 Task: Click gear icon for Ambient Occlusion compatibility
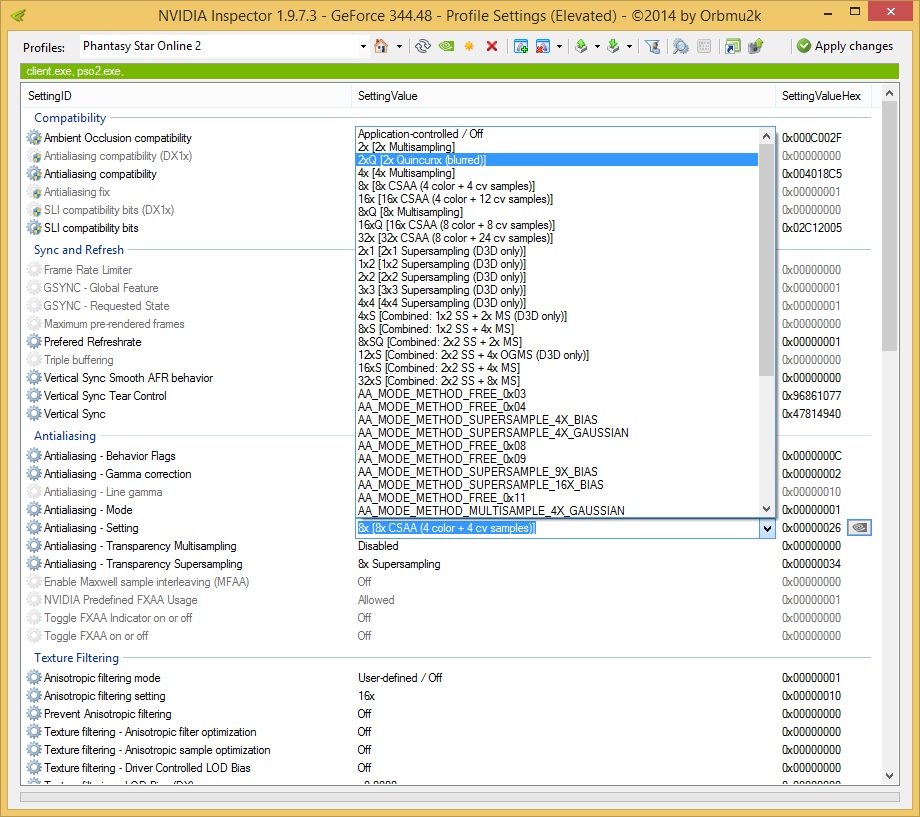coord(34,138)
